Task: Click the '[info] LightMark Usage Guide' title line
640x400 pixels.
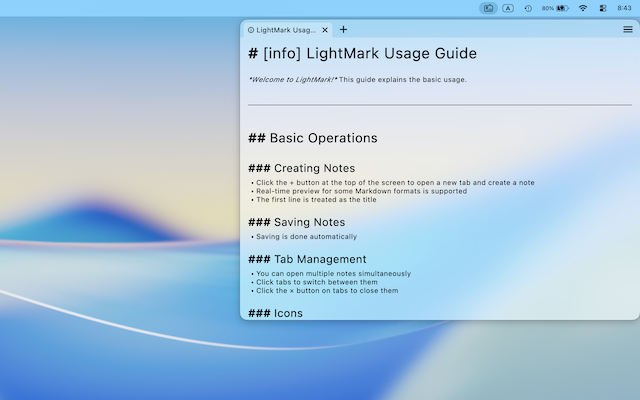Action: click(362, 54)
